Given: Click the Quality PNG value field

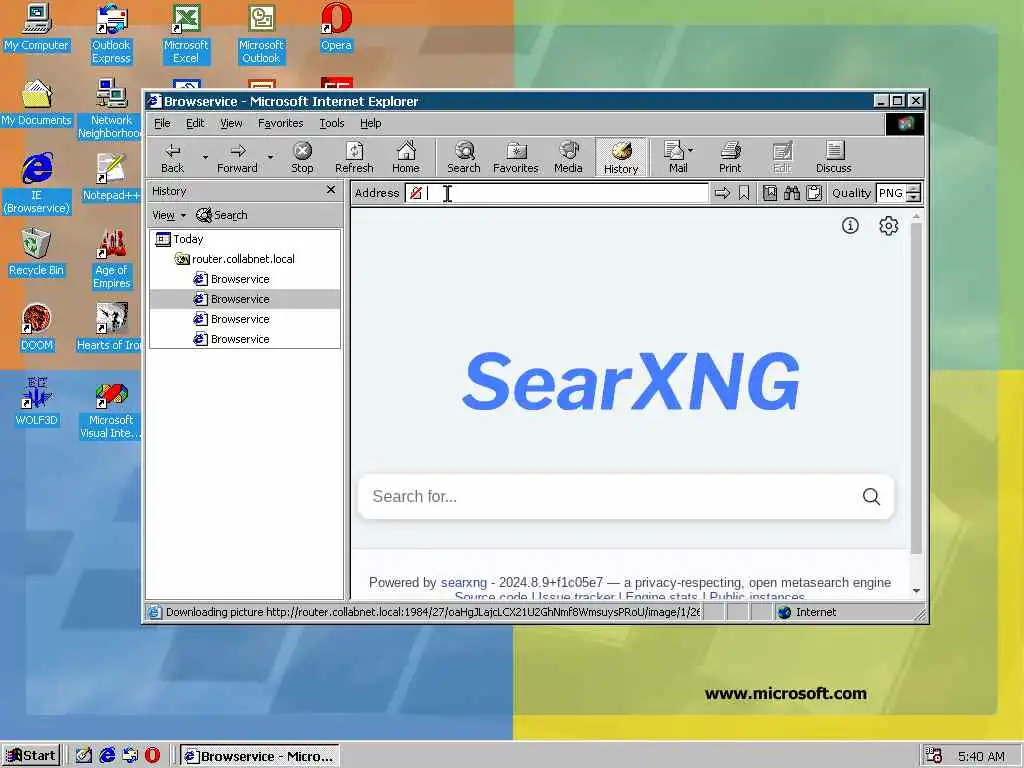Looking at the screenshot, I should point(891,193).
